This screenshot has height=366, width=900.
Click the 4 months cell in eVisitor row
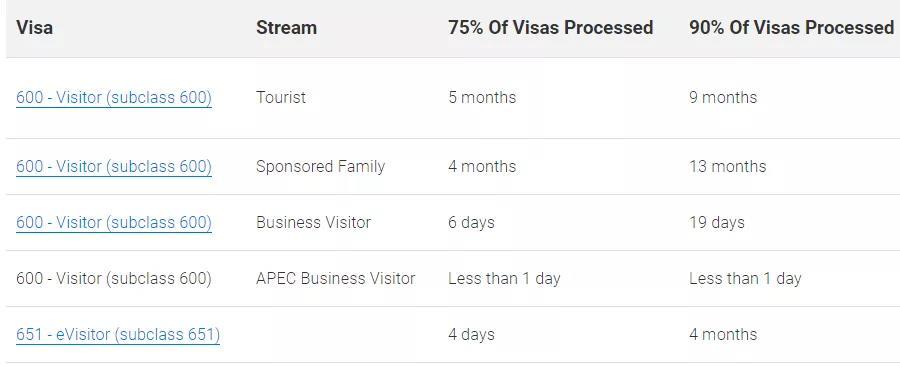[723, 334]
